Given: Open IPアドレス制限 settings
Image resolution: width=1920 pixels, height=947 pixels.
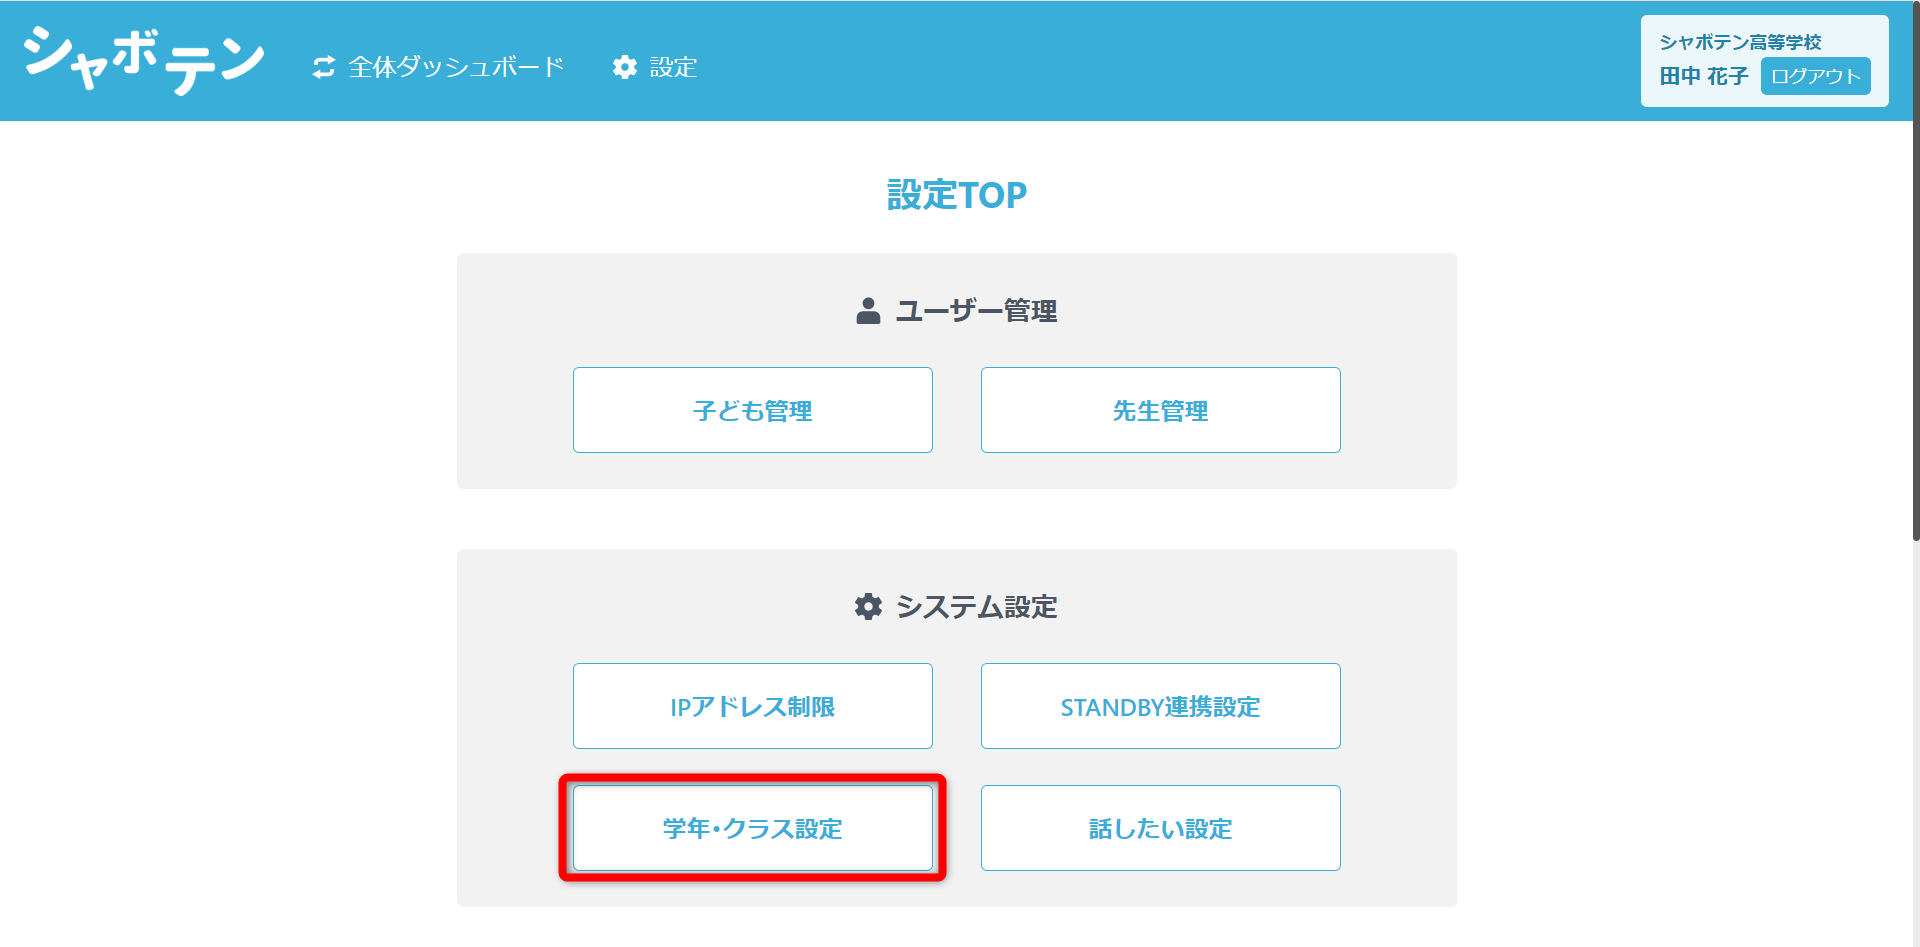Looking at the screenshot, I should click(753, 706).
